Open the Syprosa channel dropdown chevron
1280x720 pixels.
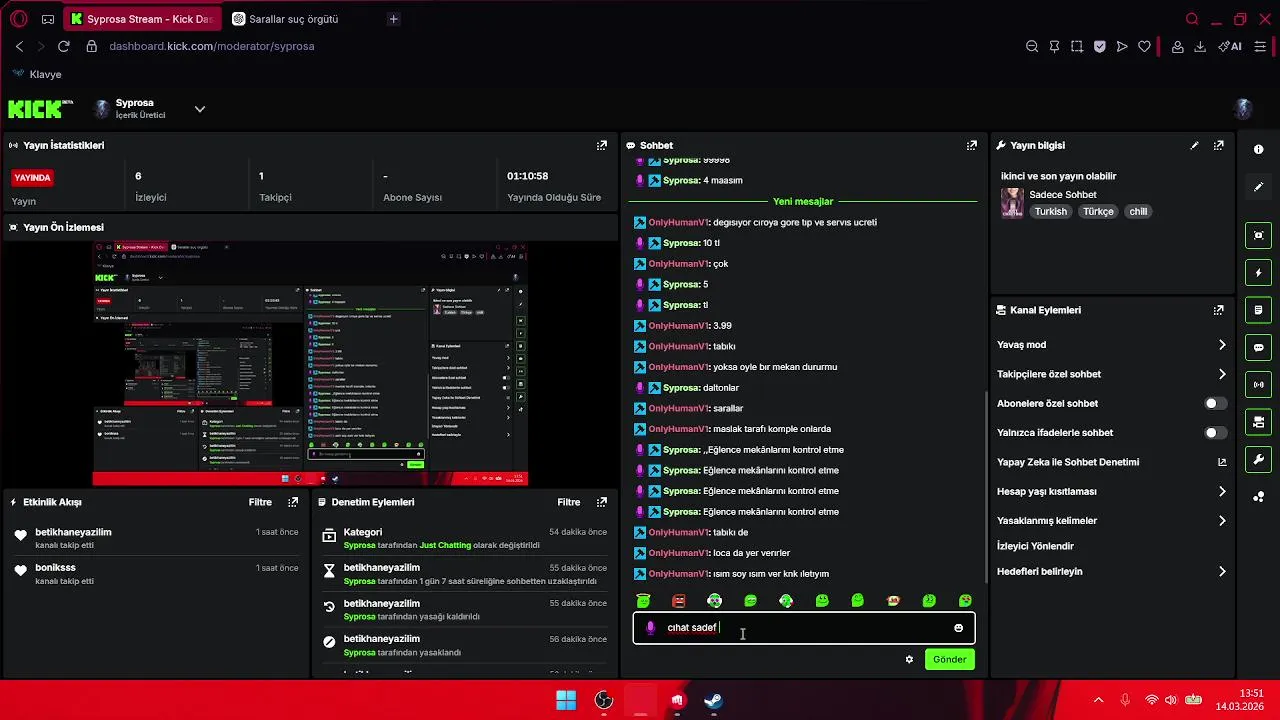click(199, 109)
